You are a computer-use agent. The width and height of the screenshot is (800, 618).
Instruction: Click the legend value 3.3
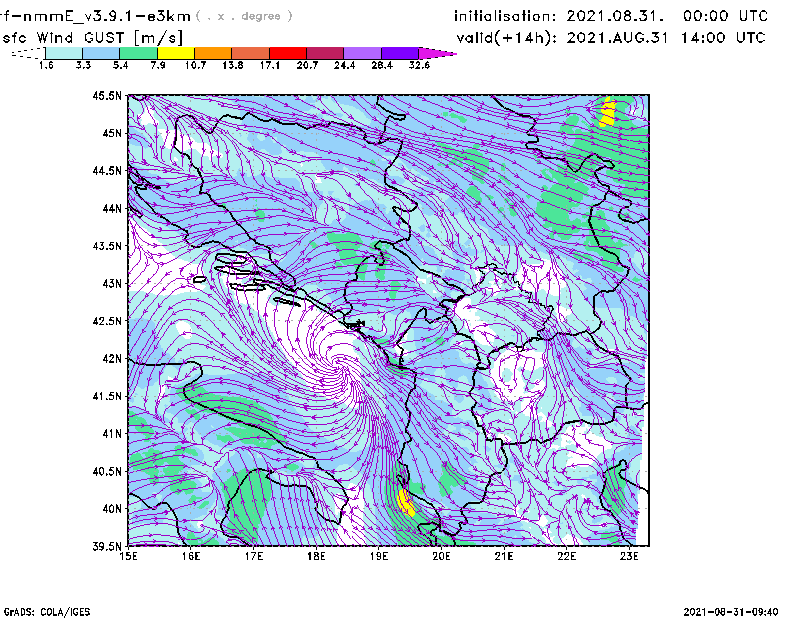(83, 65)
